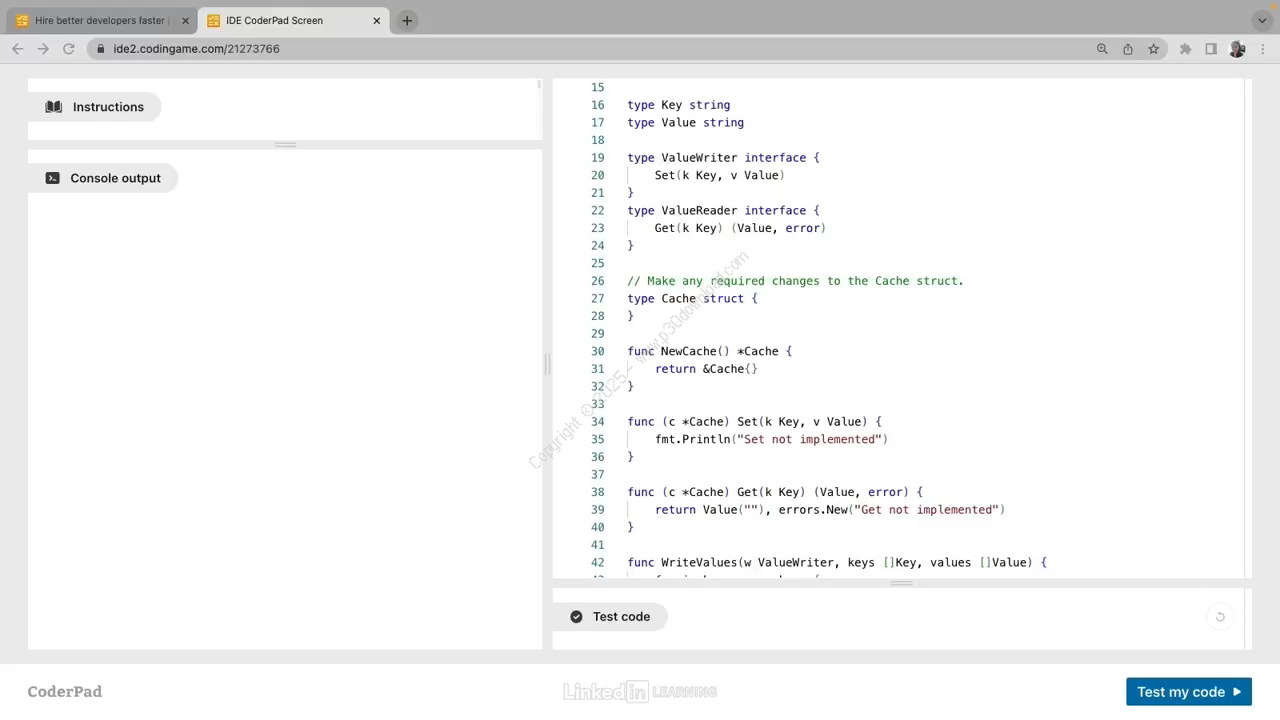Expand the Test code panel
1280x720 pixels.
coord(610,617)
